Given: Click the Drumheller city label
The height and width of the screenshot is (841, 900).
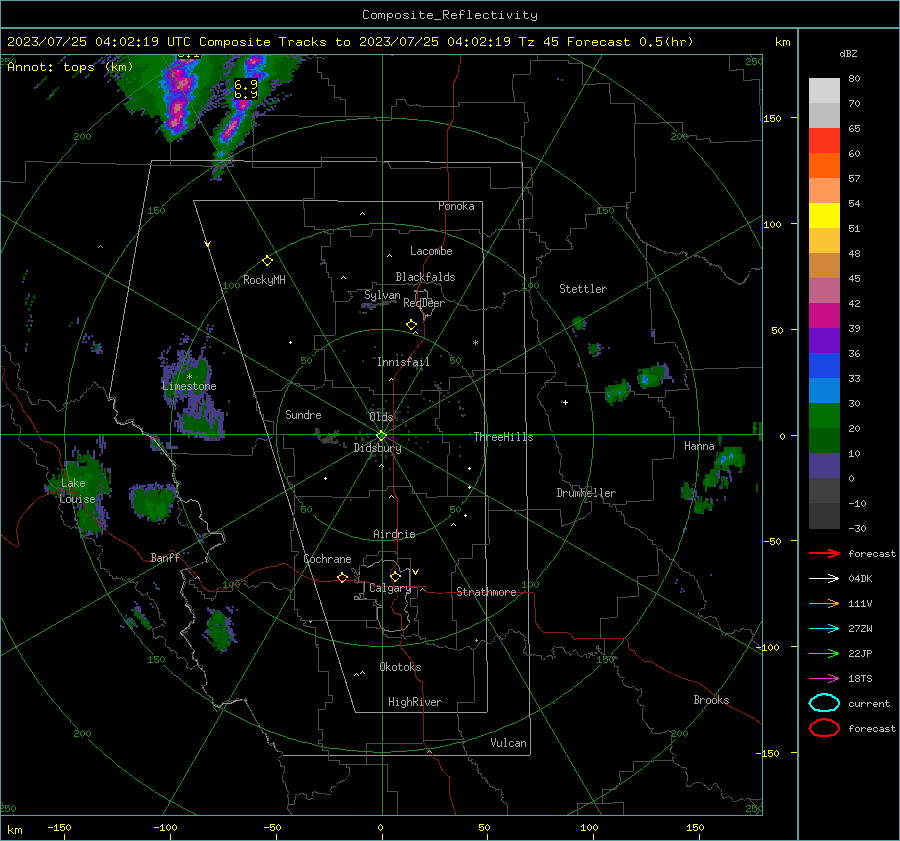Looking at the screenshot, I should pos(586,493).
